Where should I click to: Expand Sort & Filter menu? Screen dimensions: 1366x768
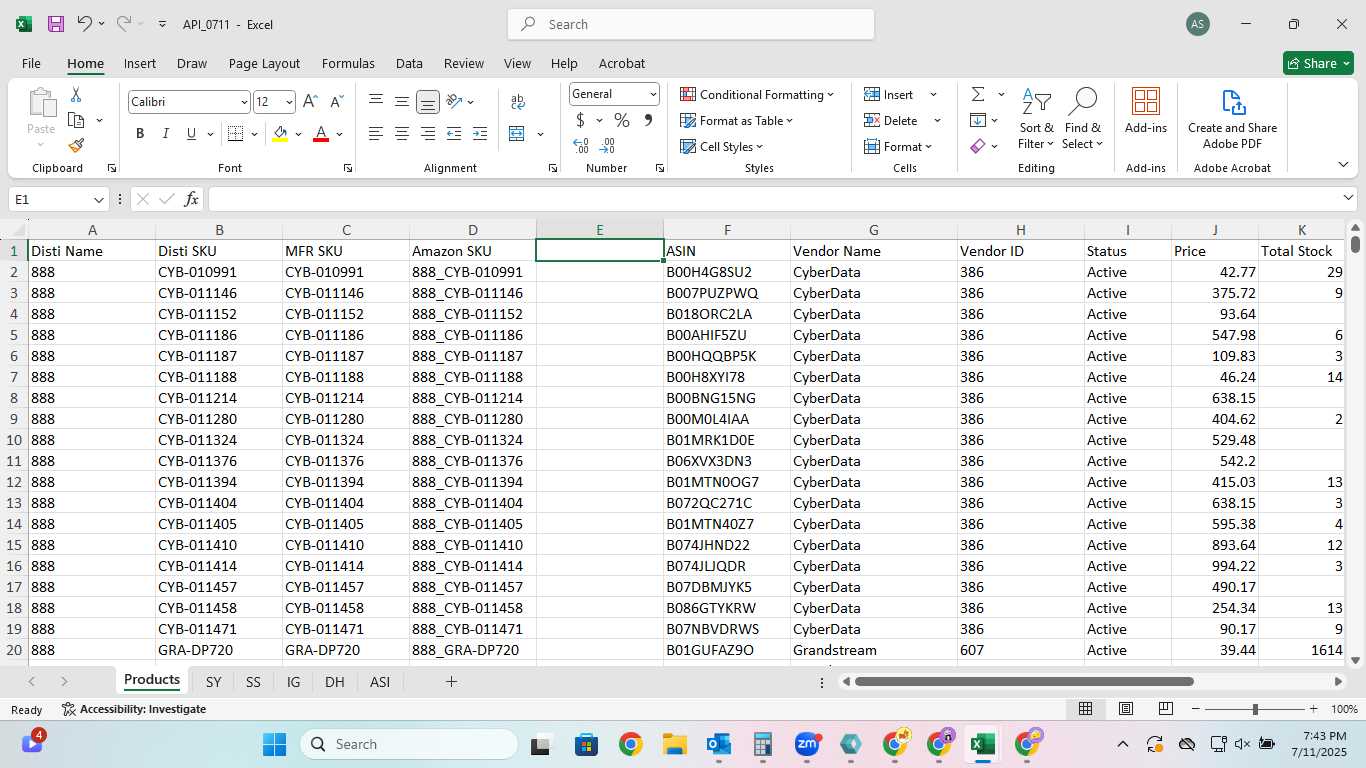click(1036, 119)
